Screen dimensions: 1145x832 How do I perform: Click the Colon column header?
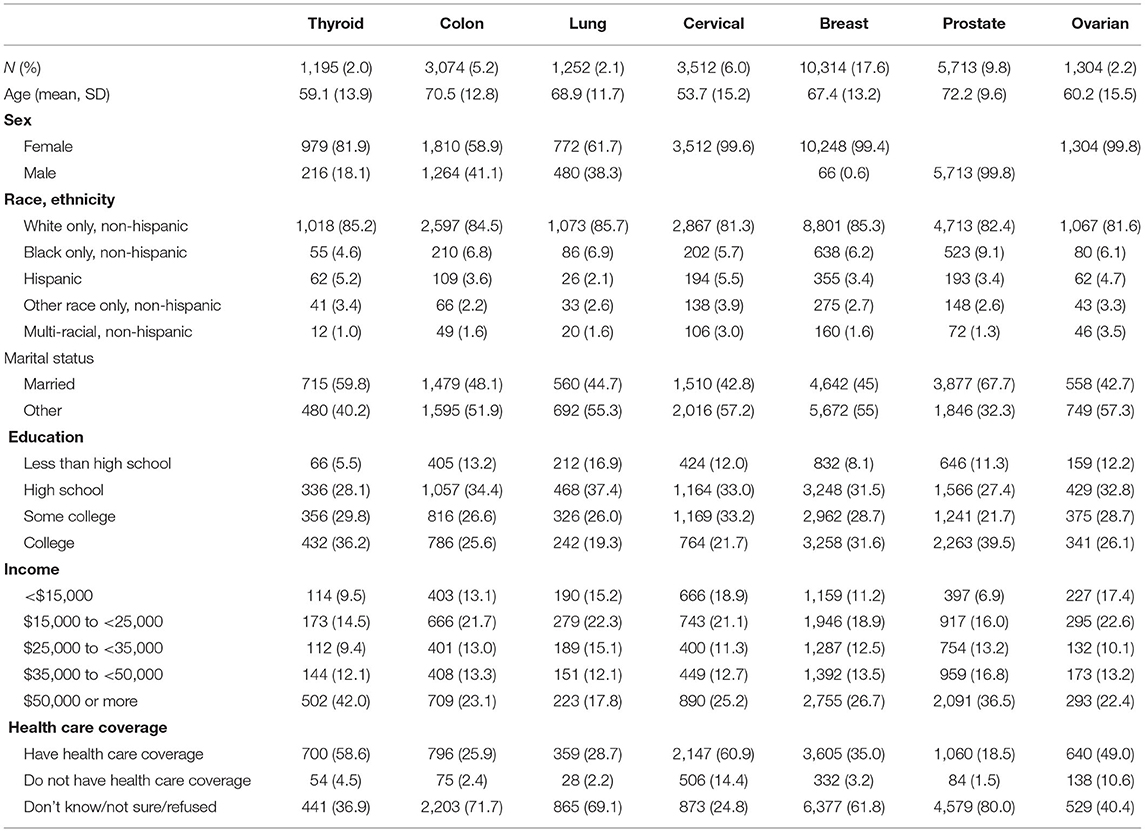pos(462,23)
